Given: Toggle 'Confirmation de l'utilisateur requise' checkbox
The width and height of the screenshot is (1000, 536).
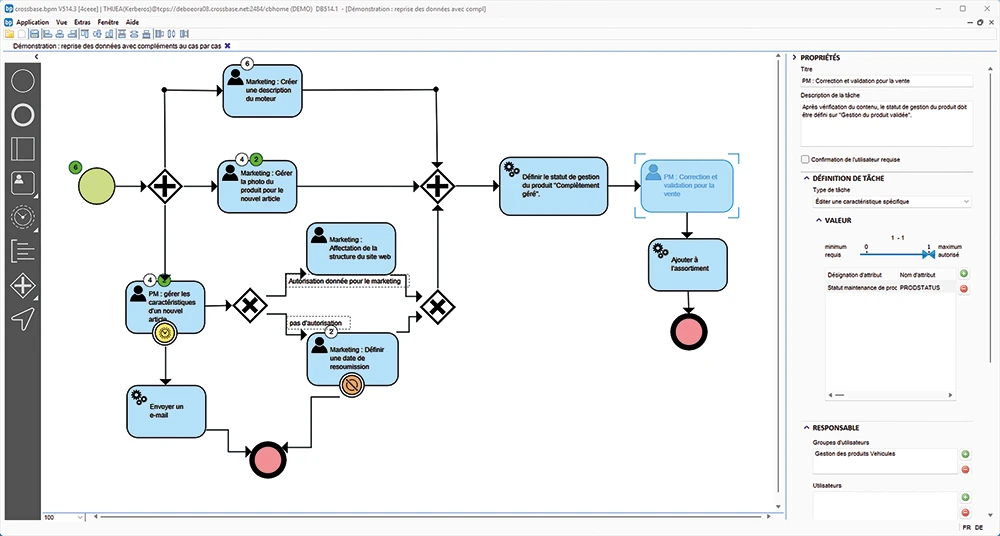Looking at the screenshot, I should pyautogui.click(x=805, y=160).
